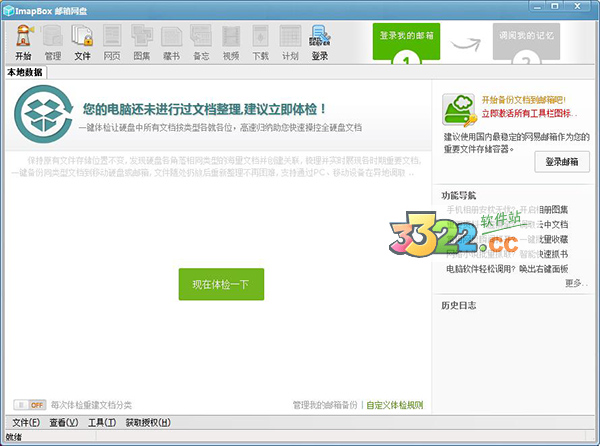Open the 工具(T) menu
The width and height of the screenshot is (600, 446).
coord(102,423)
